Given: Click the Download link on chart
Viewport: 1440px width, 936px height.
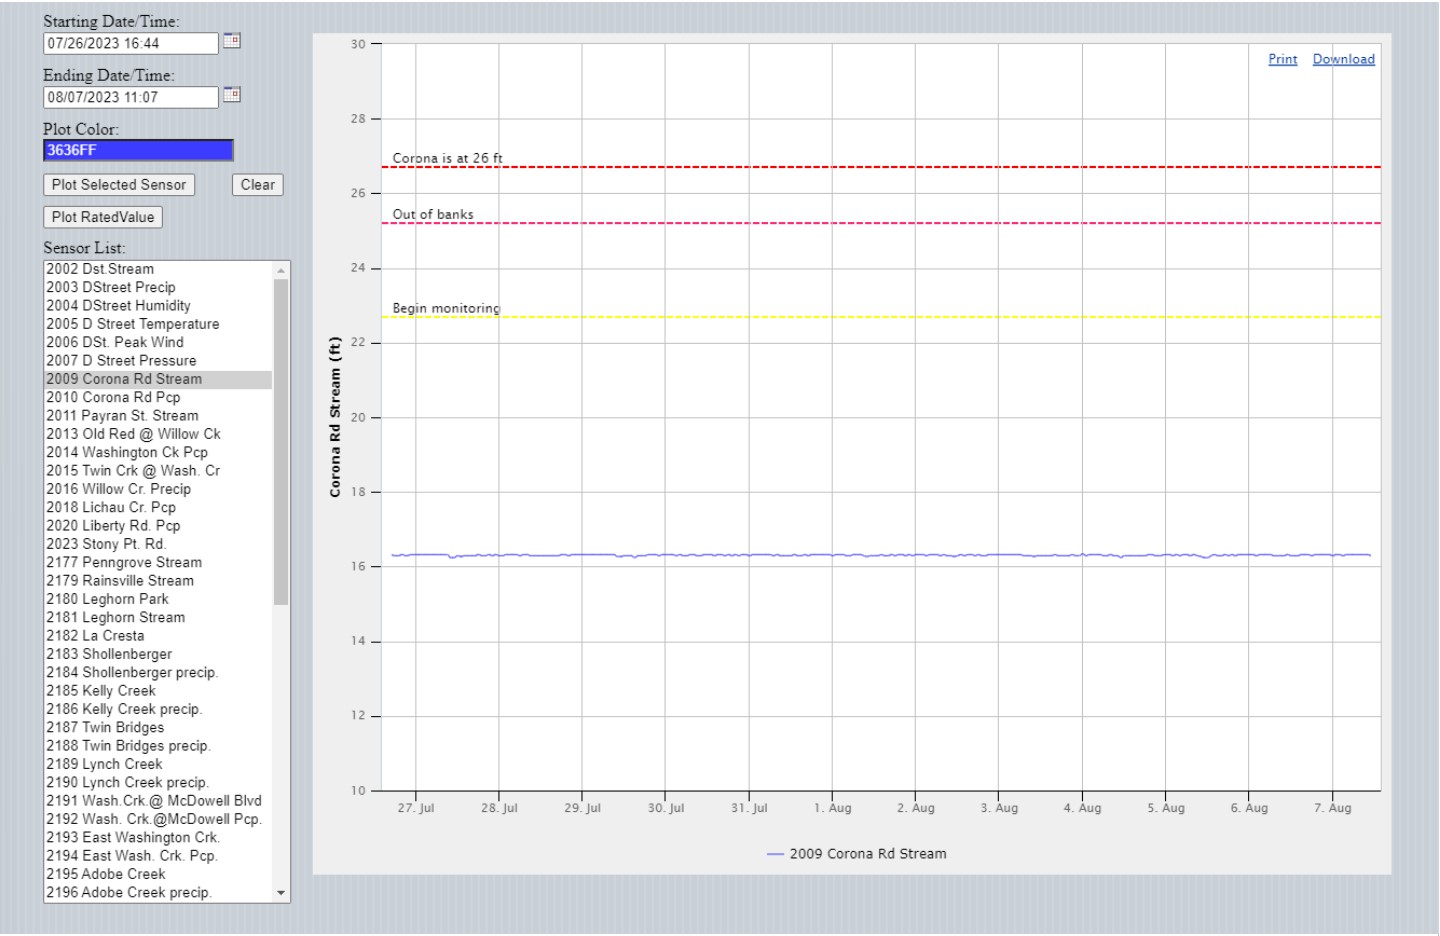Looking at the screenshot, I should pos(1343,59).
